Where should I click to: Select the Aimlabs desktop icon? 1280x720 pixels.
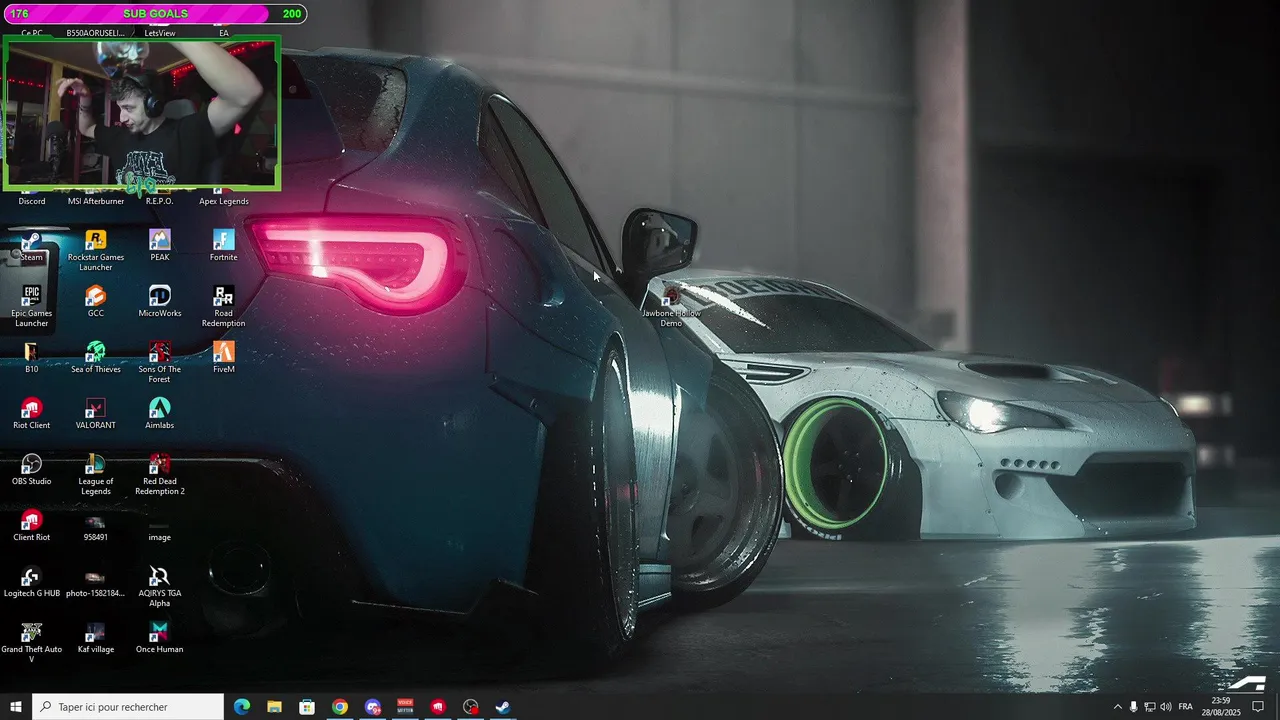(x=160, y=414)
